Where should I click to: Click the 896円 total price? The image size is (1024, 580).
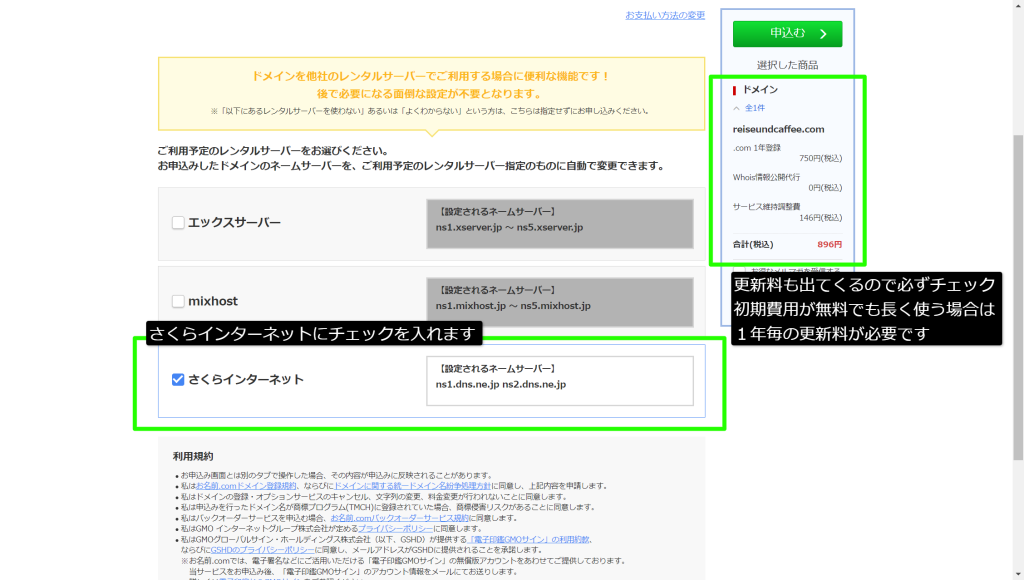point(829,244)
